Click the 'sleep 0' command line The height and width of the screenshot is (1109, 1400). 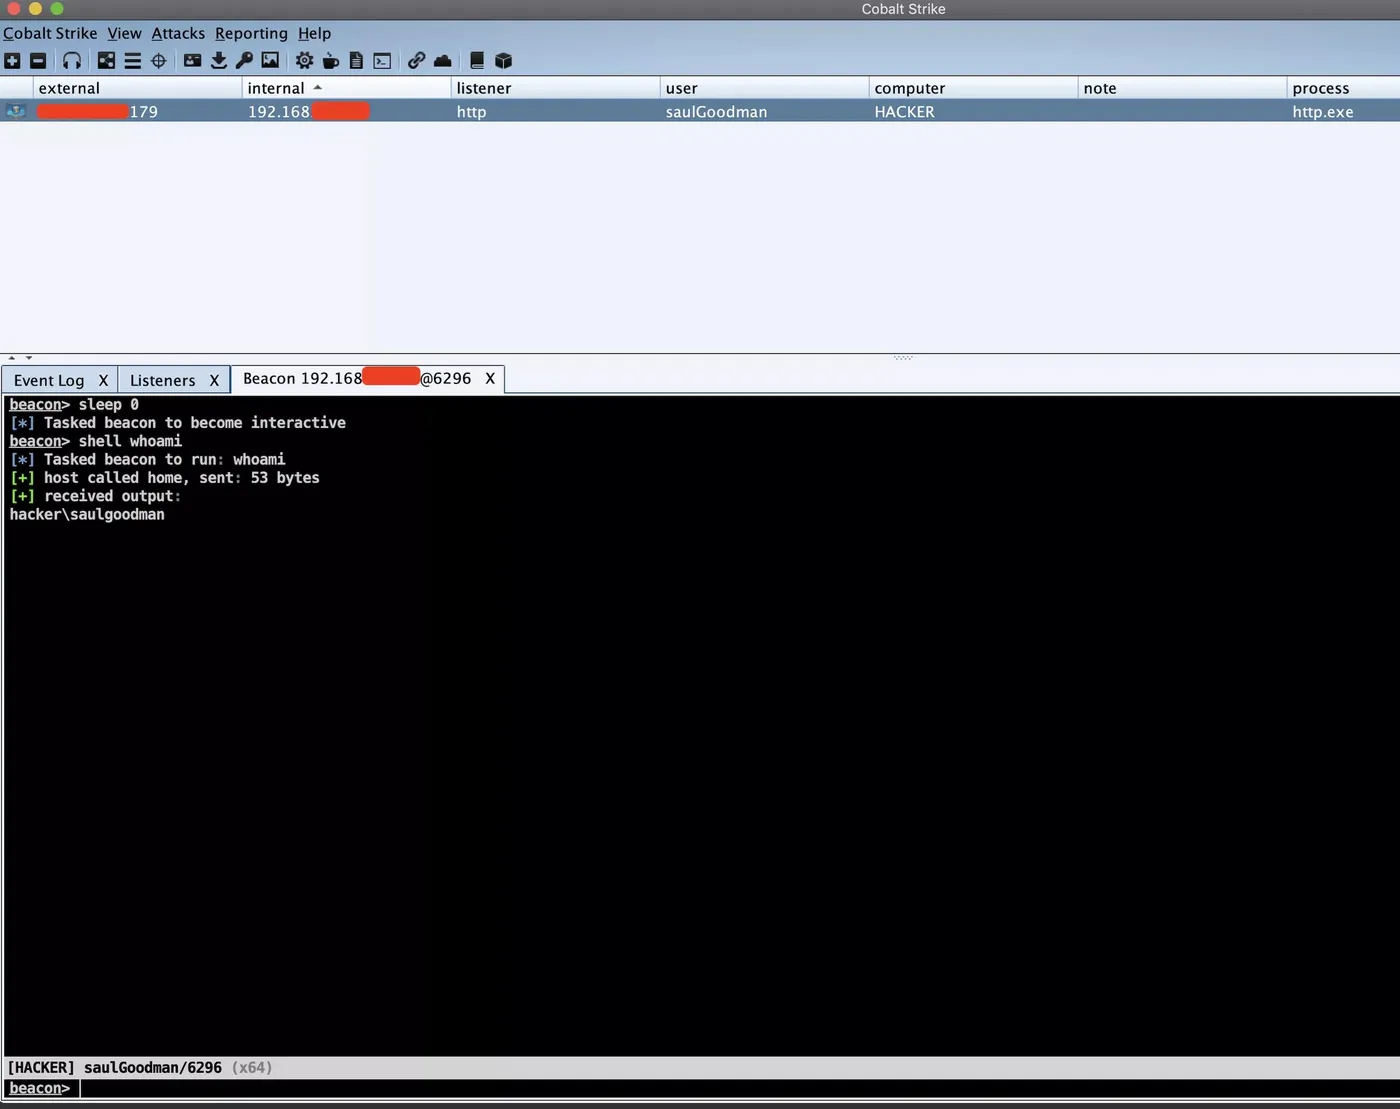[74, 404]
